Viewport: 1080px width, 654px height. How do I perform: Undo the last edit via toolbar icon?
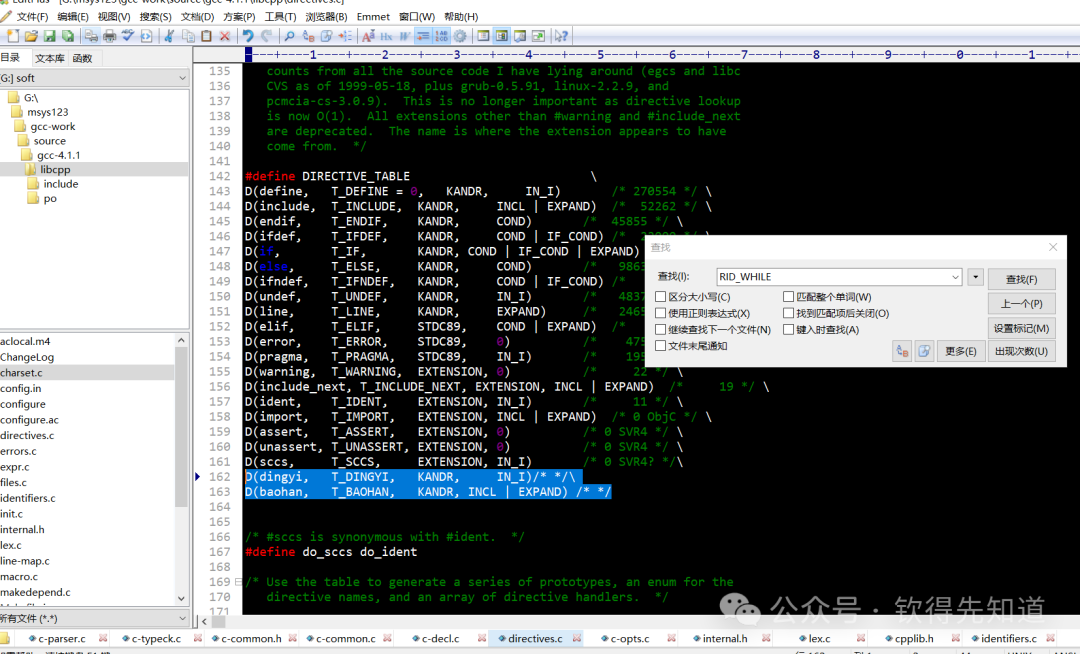(249, 35)
